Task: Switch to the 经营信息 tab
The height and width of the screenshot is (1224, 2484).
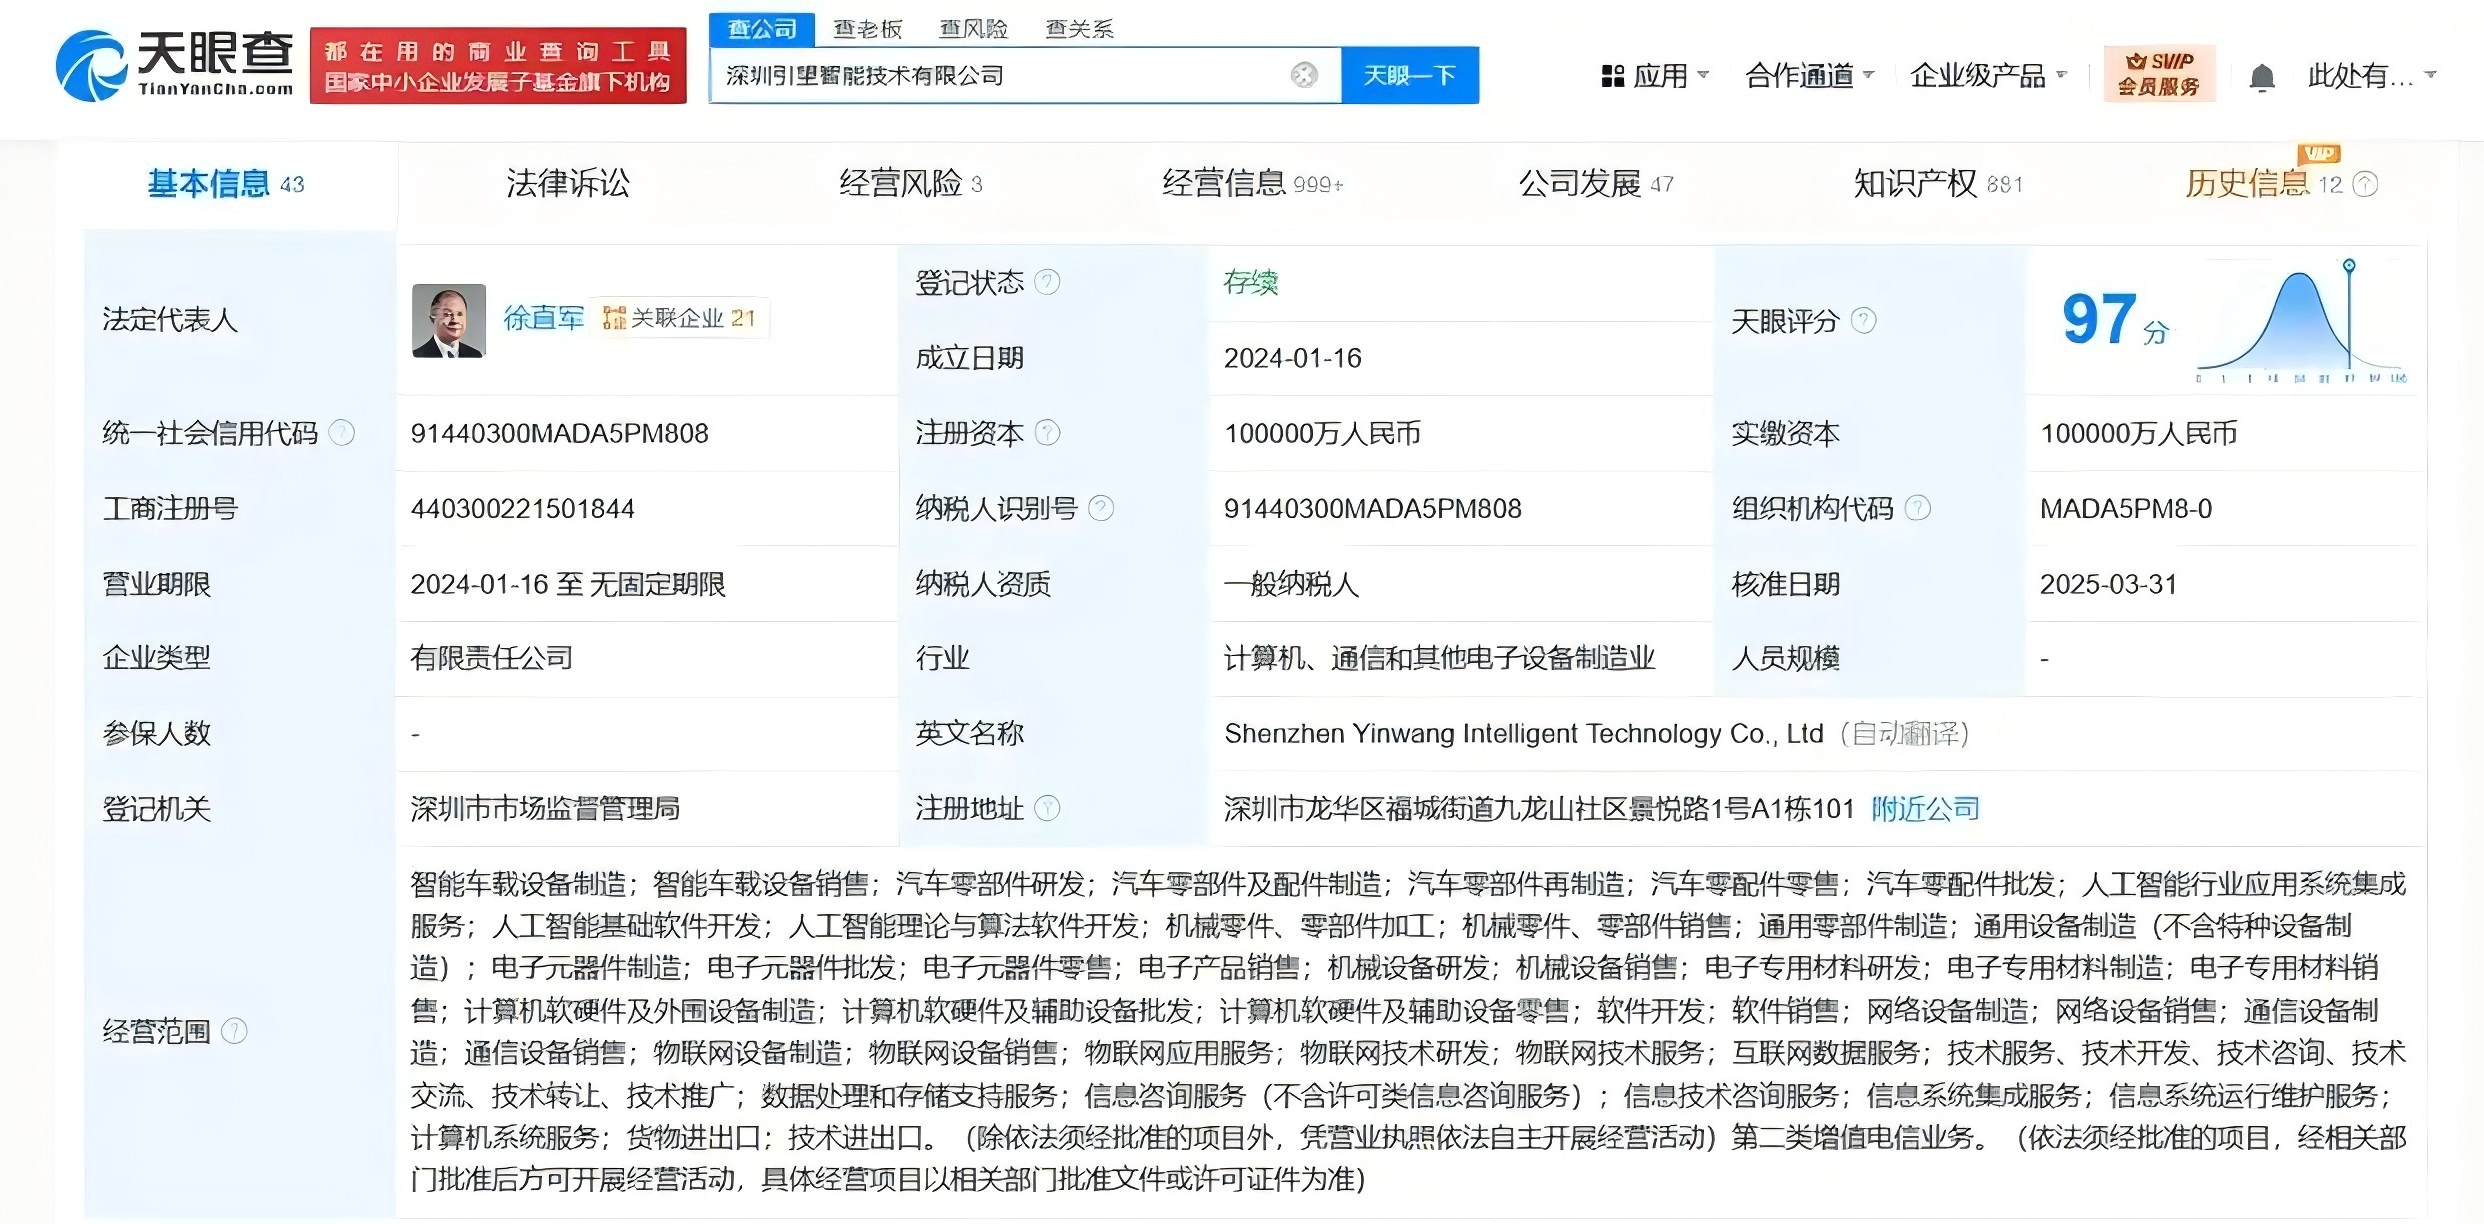Action: coord(1253,184)
